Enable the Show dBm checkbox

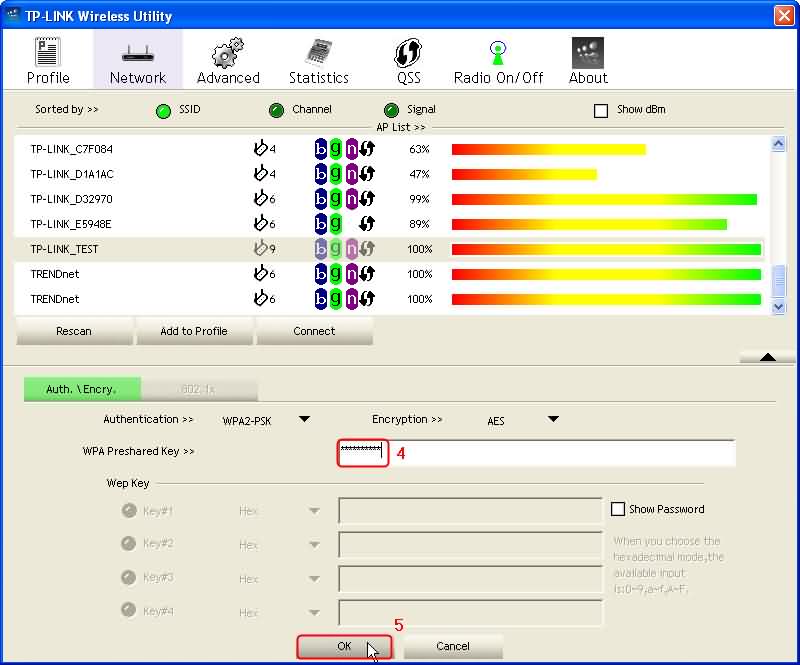(x=601, y=110)
